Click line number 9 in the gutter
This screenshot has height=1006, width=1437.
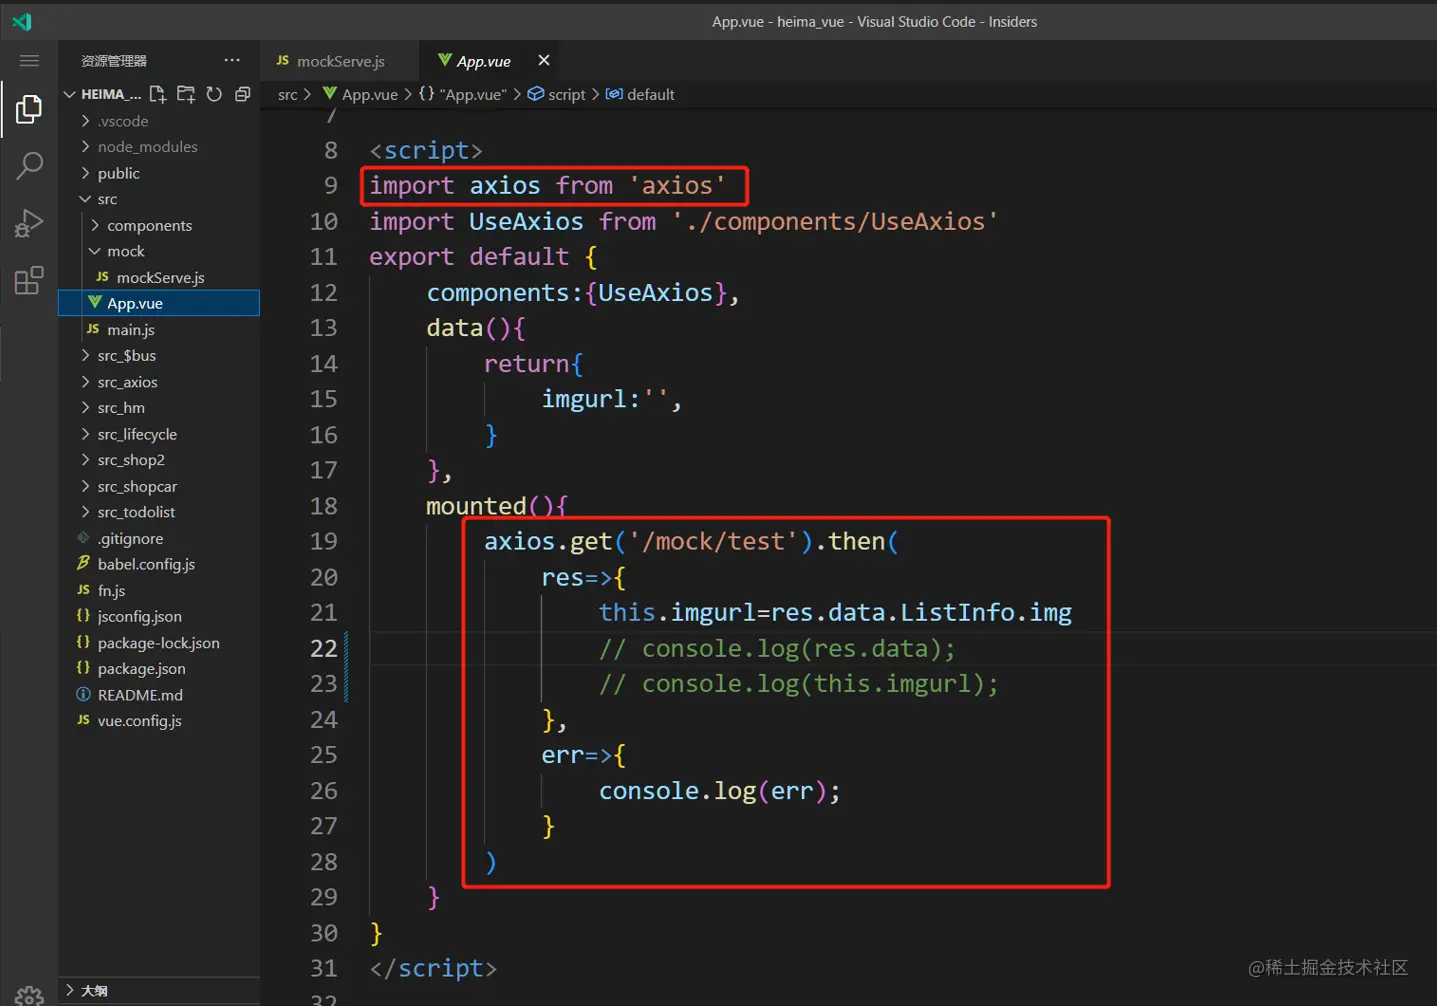tap(330, 186)
